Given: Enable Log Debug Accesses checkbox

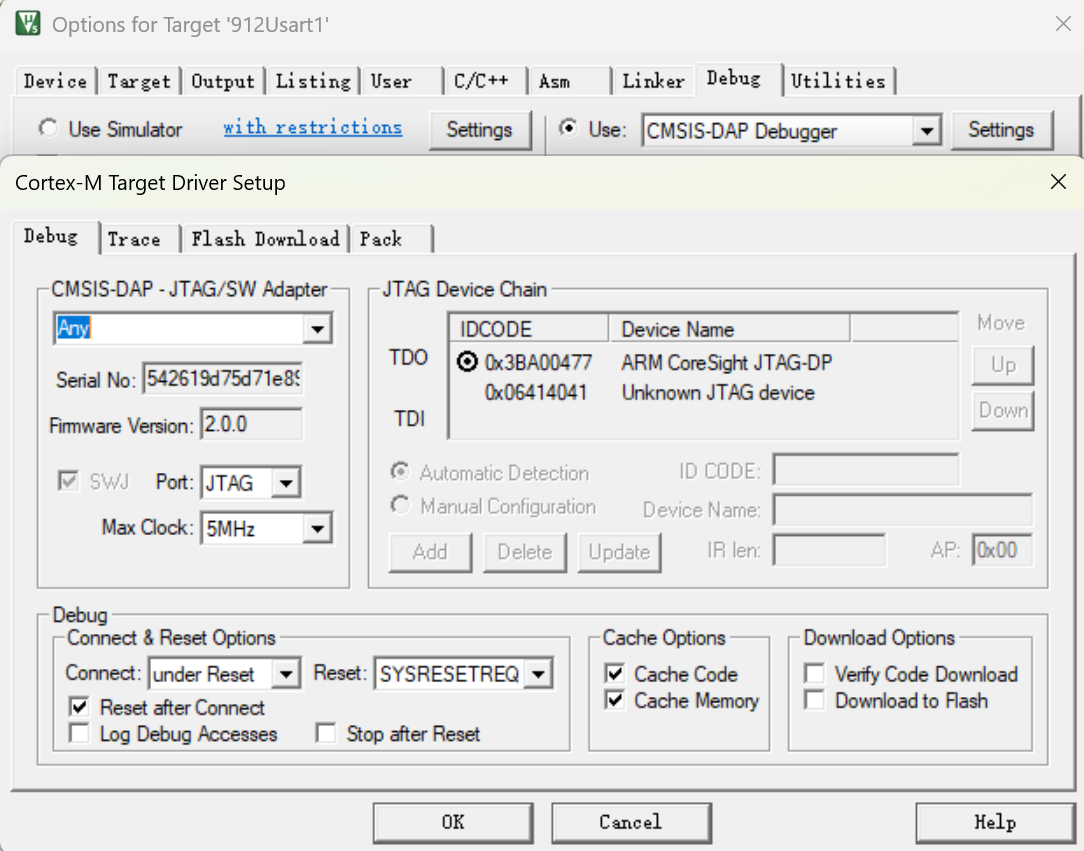Looking at the screenshot, I should pyautogui.click(x=80, y=733).
